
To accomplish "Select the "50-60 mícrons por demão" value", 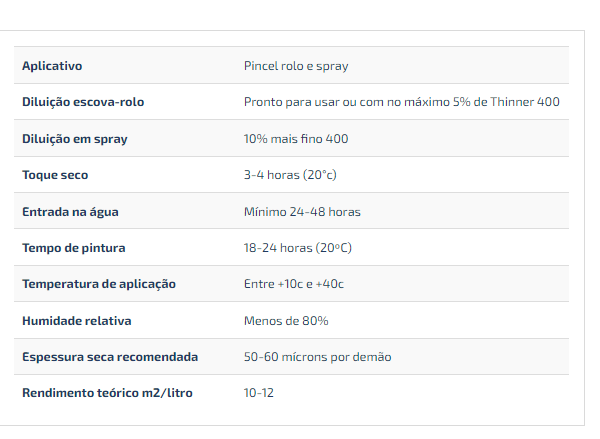I will [x=317, y=357].
